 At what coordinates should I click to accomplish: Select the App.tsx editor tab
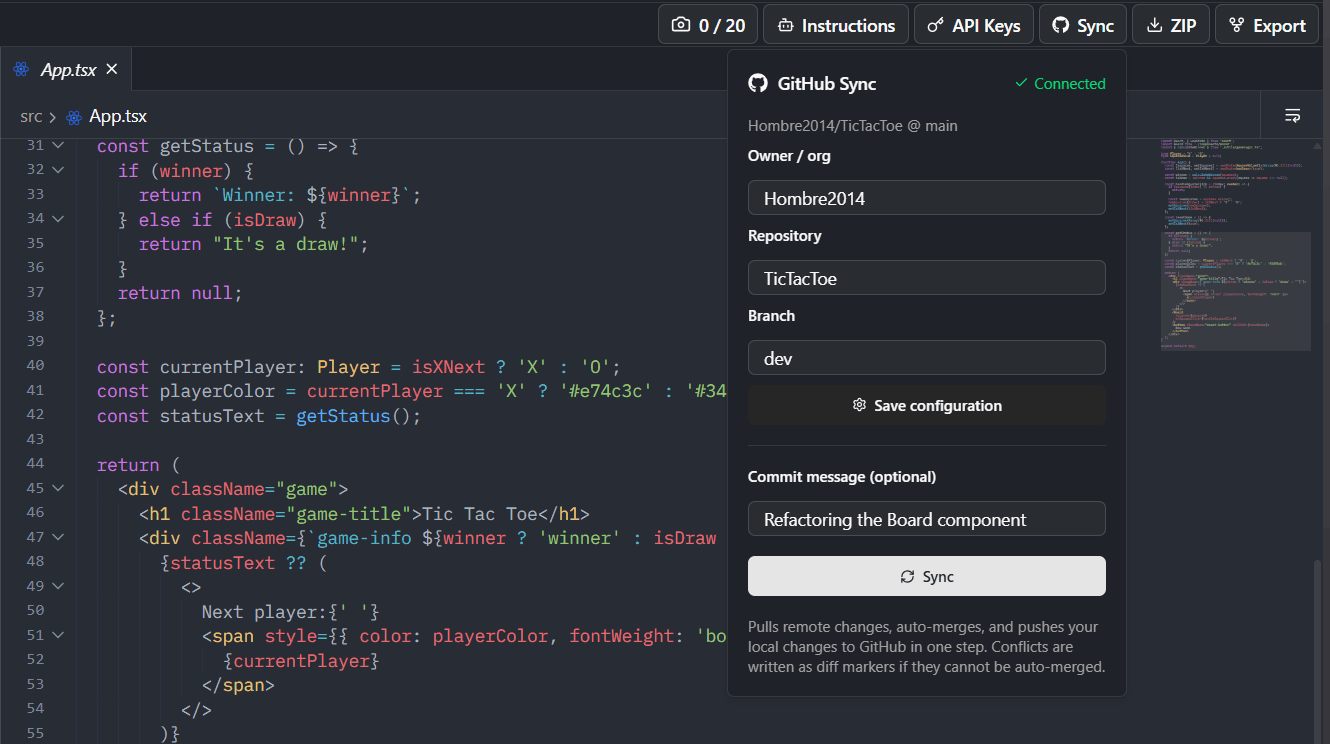66,69
